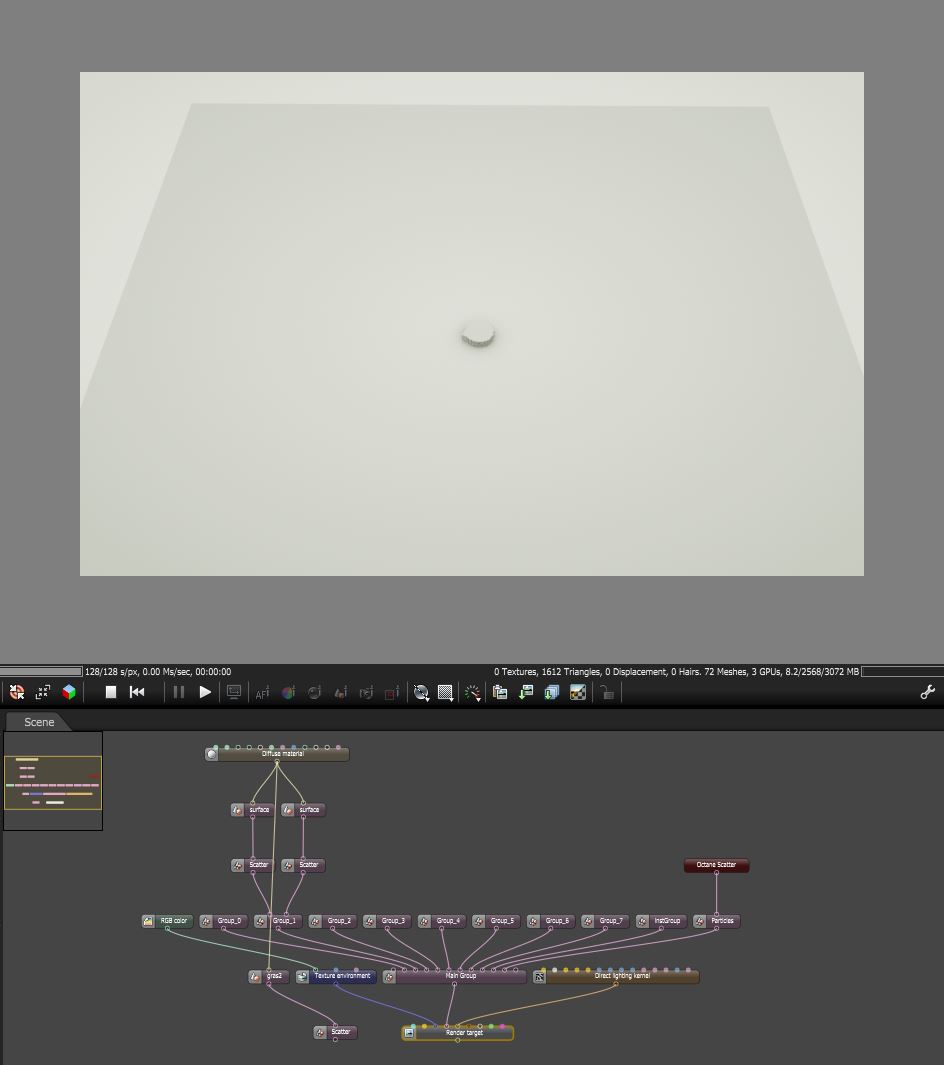
Task: Click the node graph minimap thumbnail
Action: (x=53, y=781)
